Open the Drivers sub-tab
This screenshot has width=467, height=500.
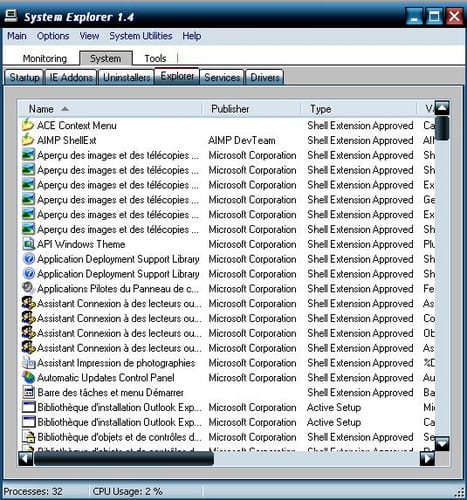tap(265, 77)
